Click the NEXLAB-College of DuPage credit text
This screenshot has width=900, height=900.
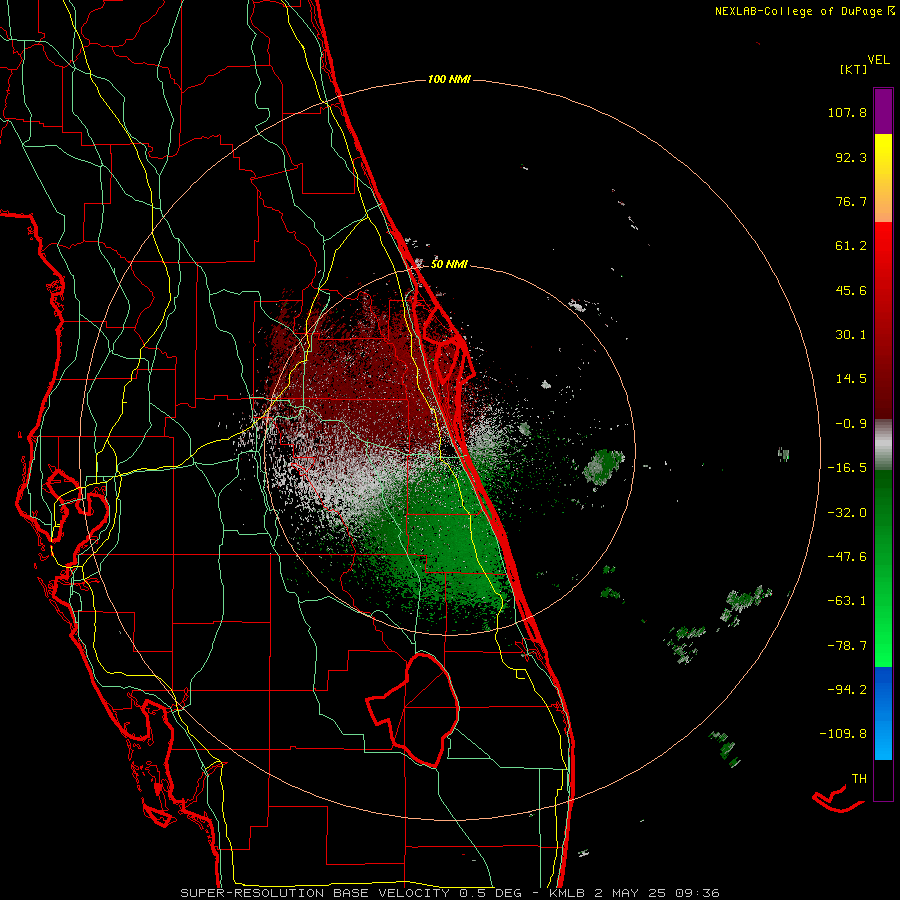click(x=804, y=11)
